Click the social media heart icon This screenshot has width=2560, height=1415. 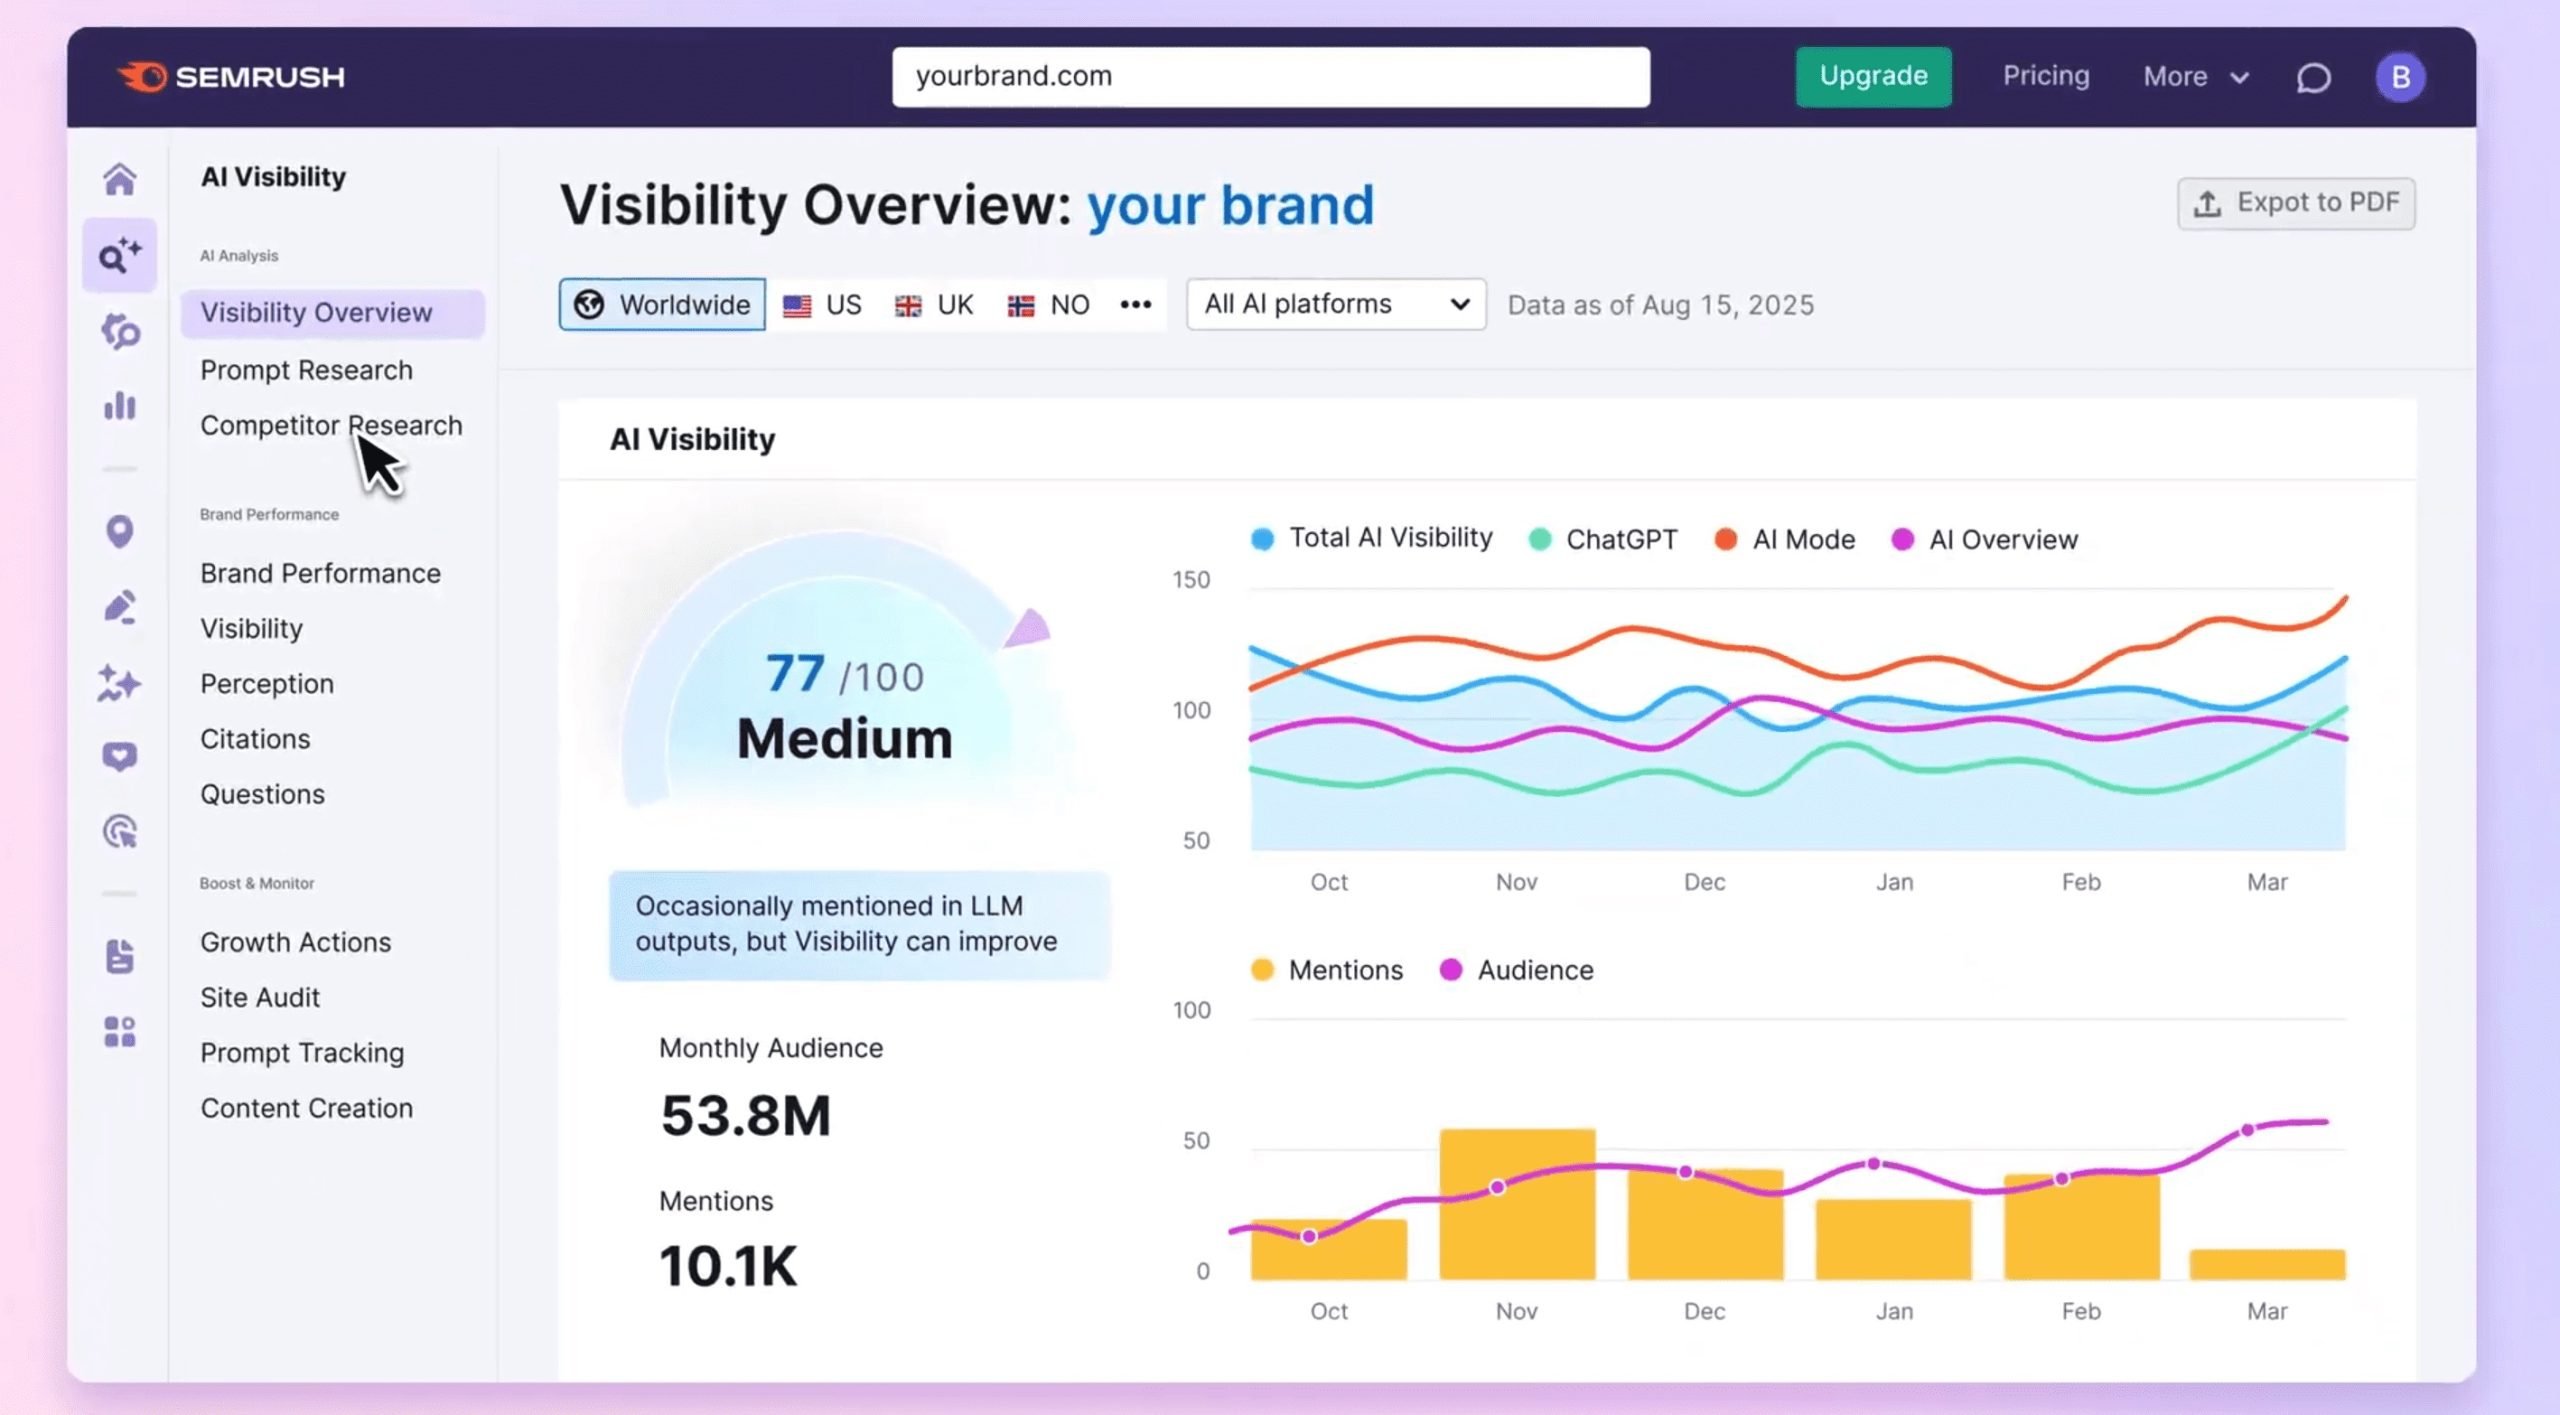pyautogui.click(x=119, y=756)
